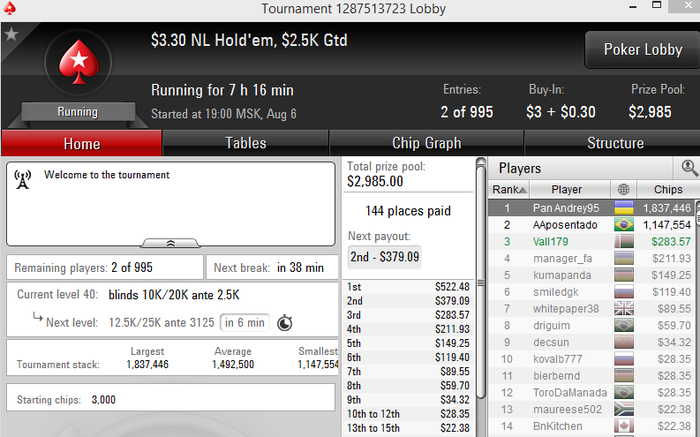Sort players by country globe column
Image resolution: width=700 pixels, height=437 pixels.
624,189
